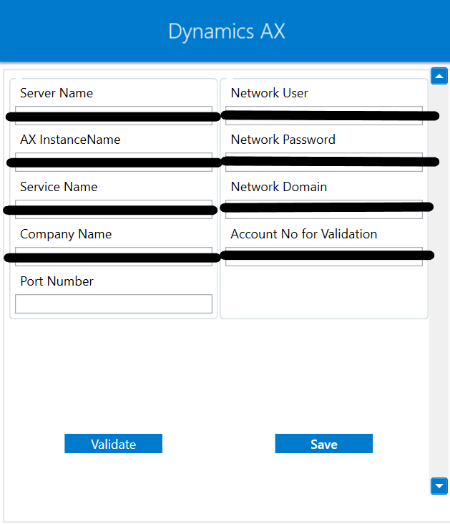The image size is (450, 524).
Task: Click the Network Password label
Action: pyautogui.click(x=283, y=139)
